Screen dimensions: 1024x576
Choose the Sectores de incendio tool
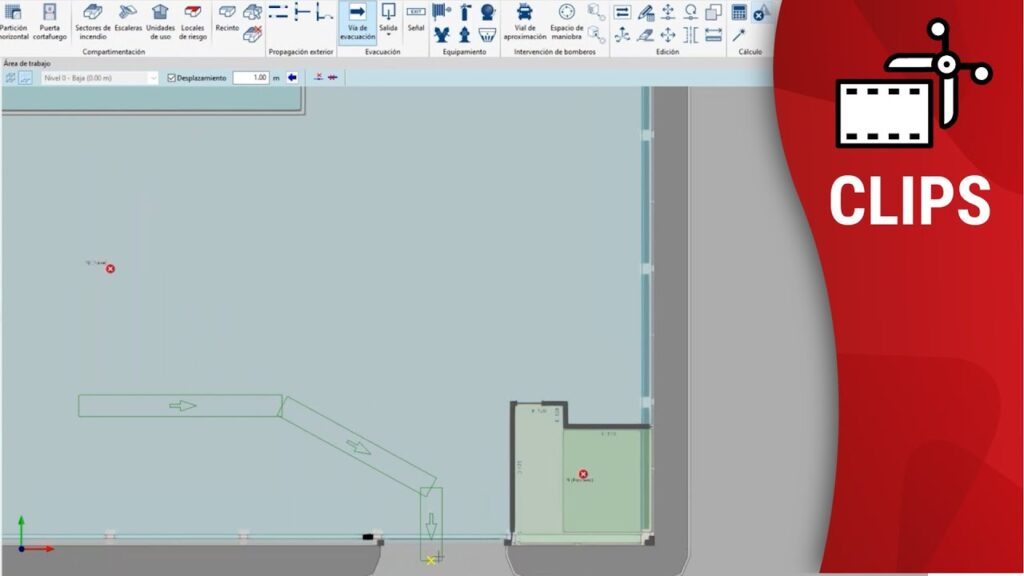(x=93, y=21)
